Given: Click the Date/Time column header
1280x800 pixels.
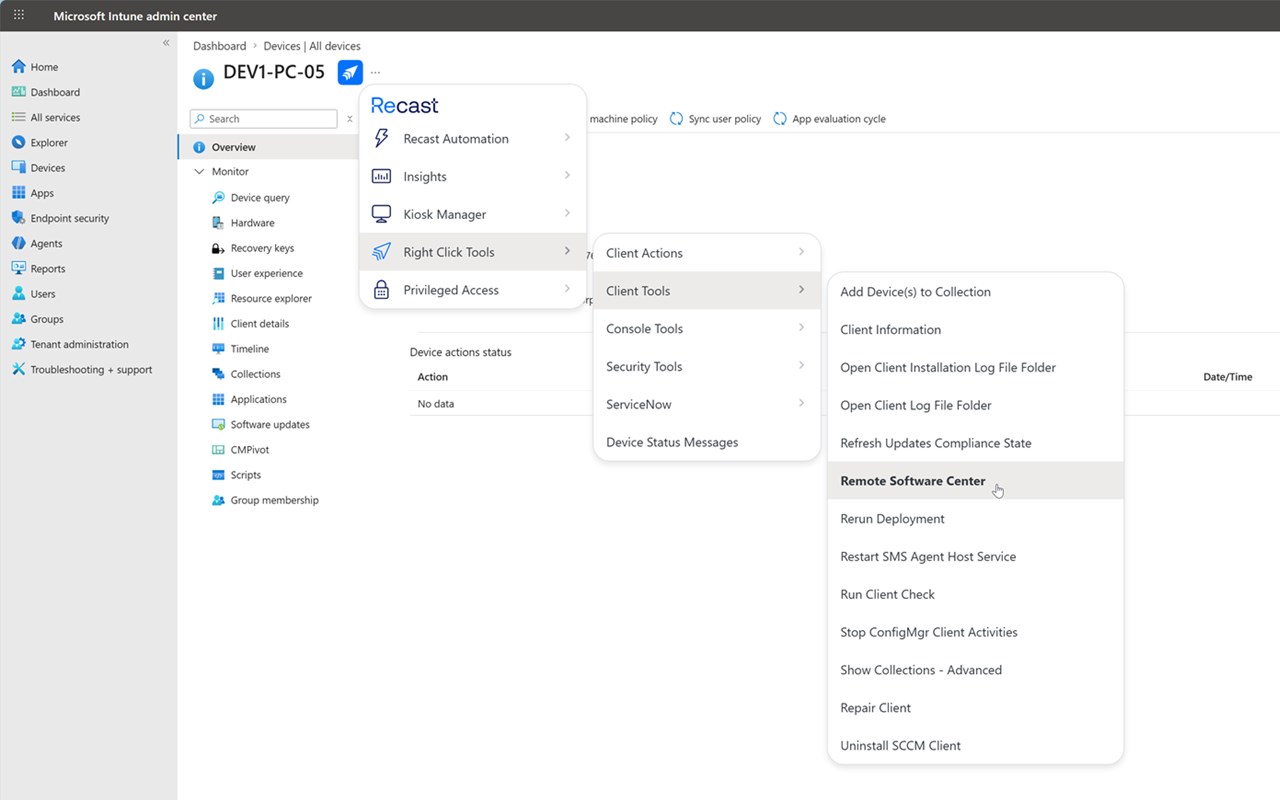Looking at the screenshot, I should tap(1227, 377).
